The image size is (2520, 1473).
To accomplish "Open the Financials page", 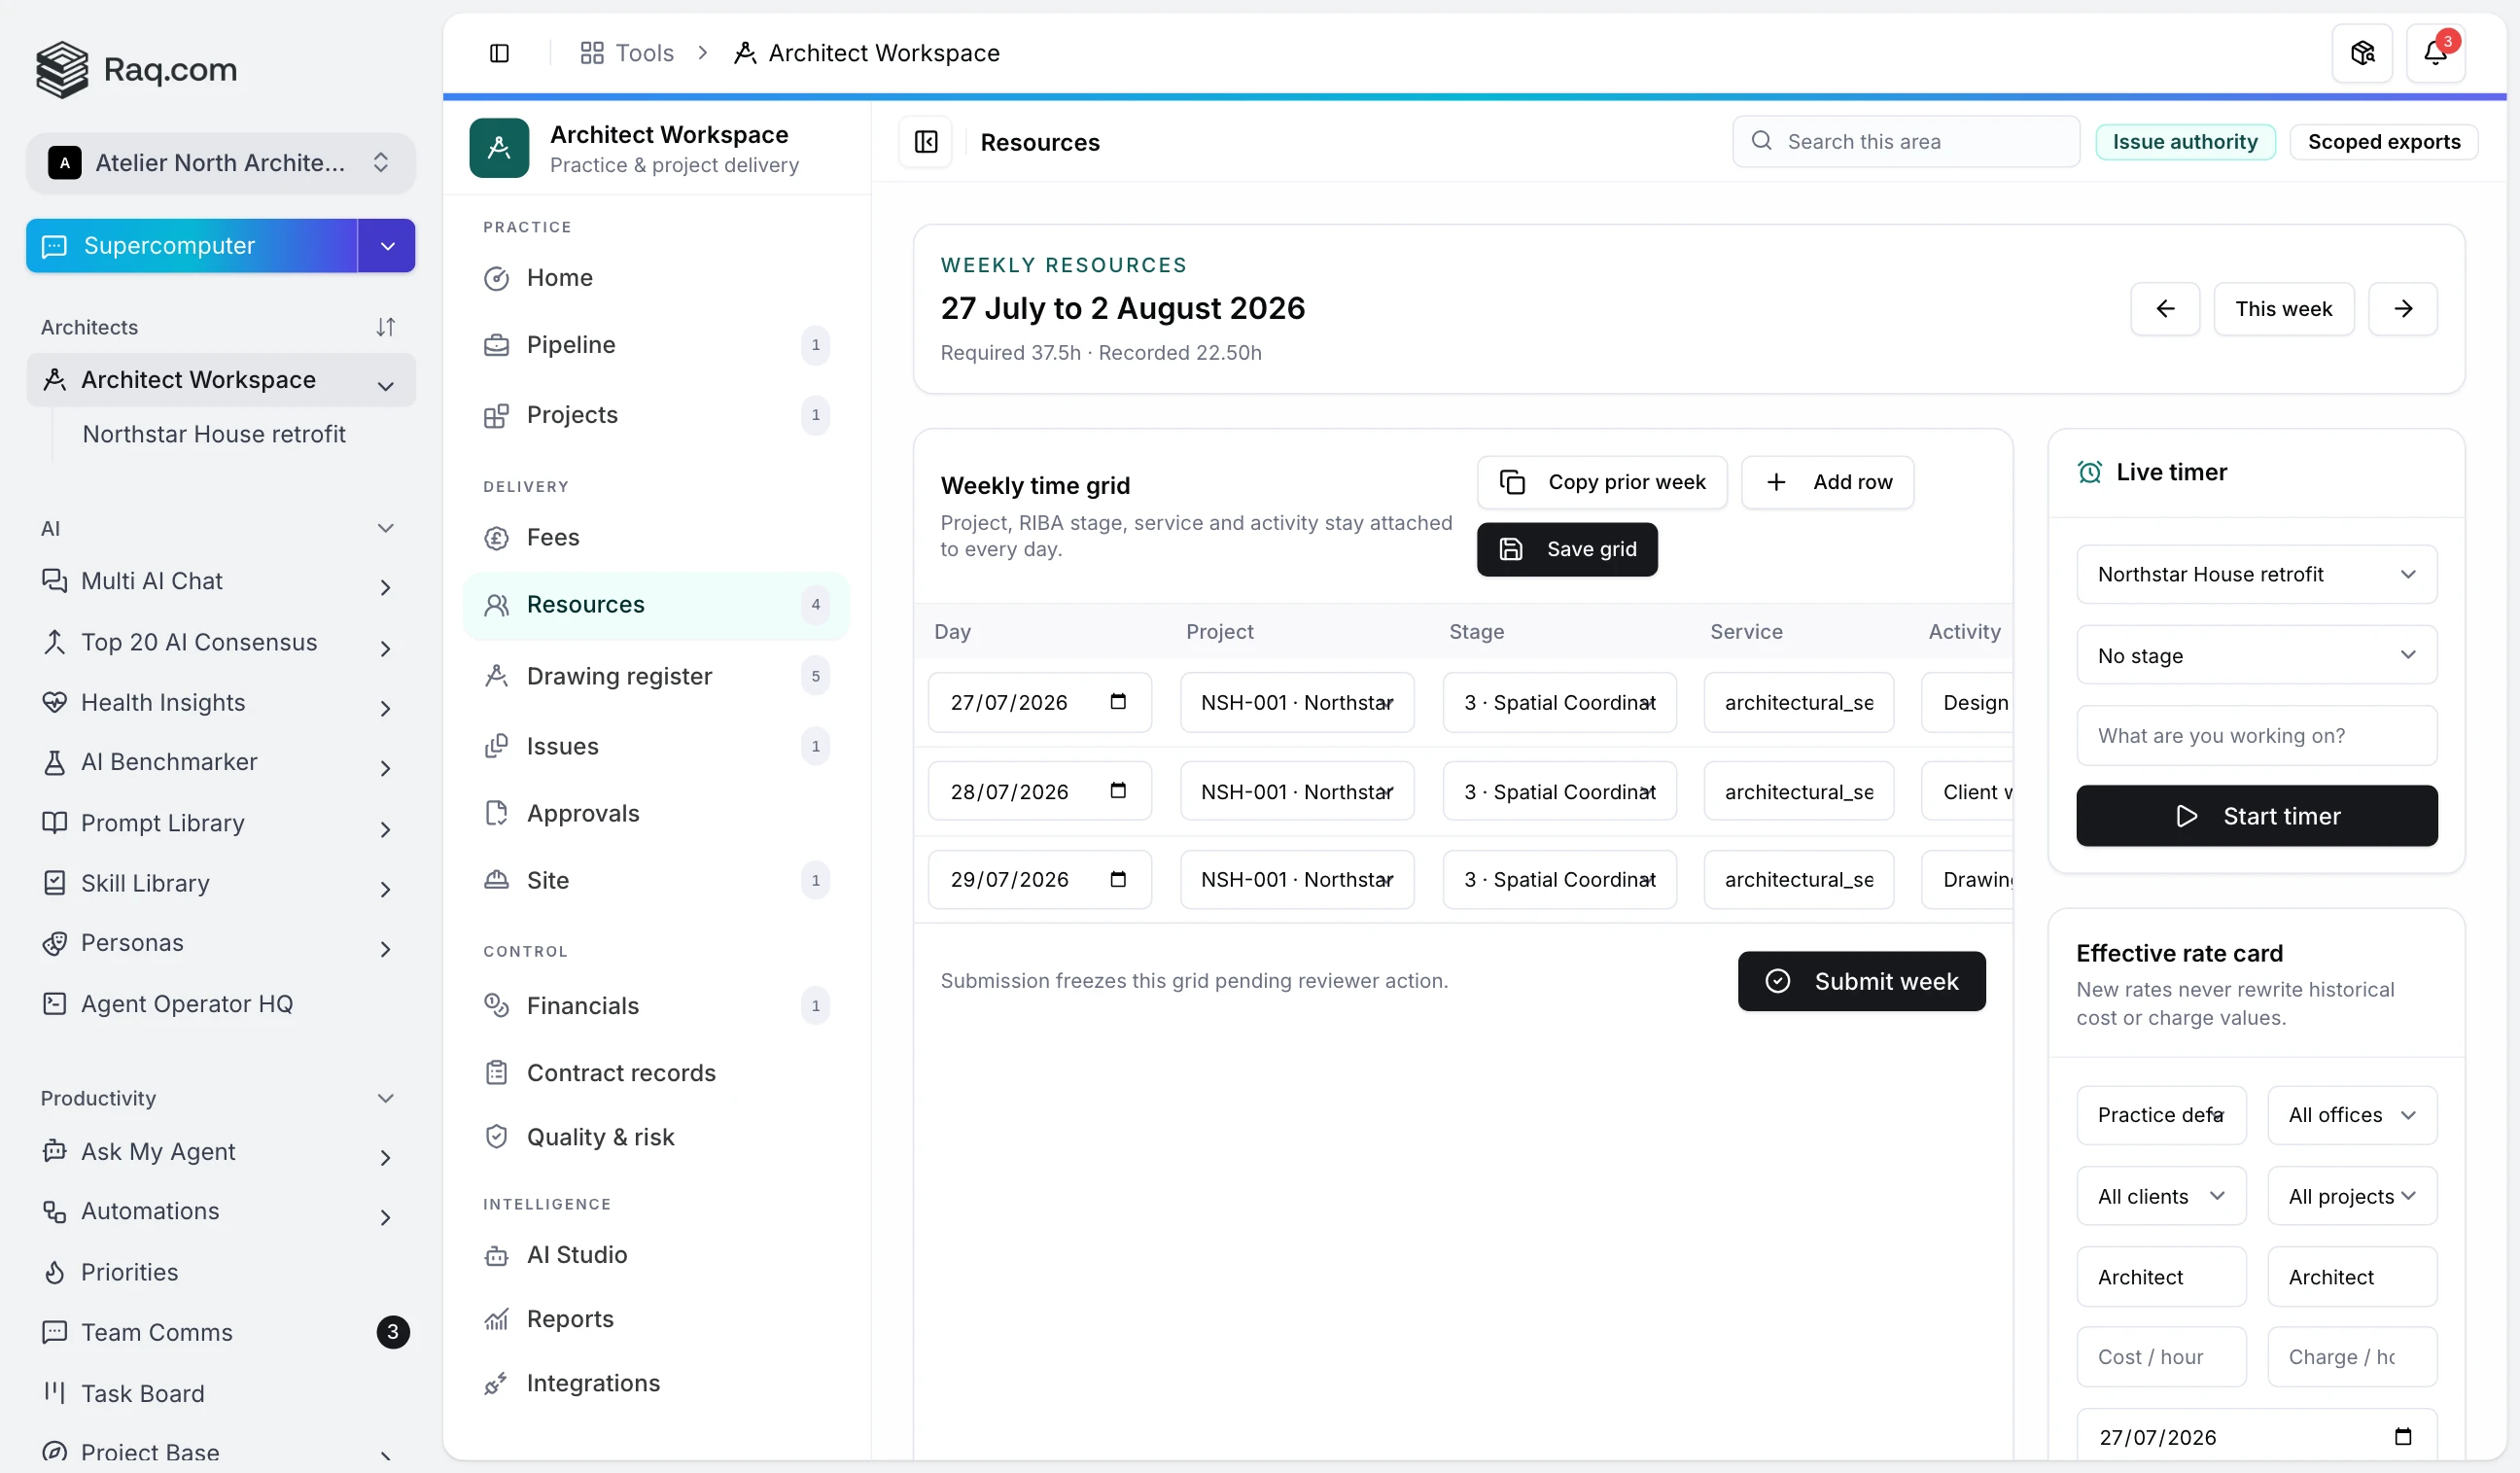I will 657,1006.
